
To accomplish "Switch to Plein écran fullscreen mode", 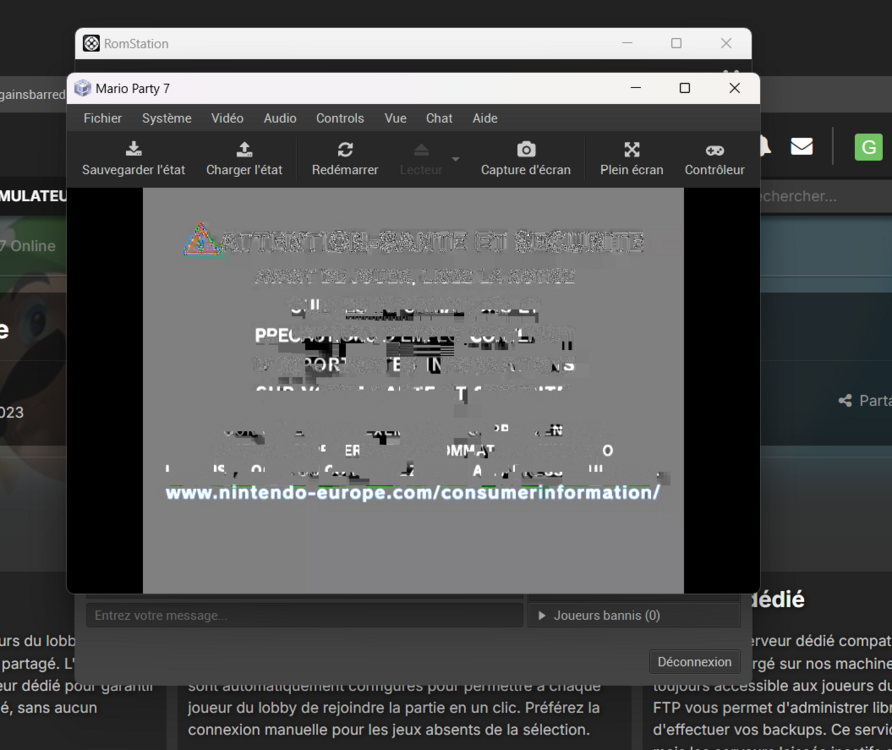I will (632, 150).
